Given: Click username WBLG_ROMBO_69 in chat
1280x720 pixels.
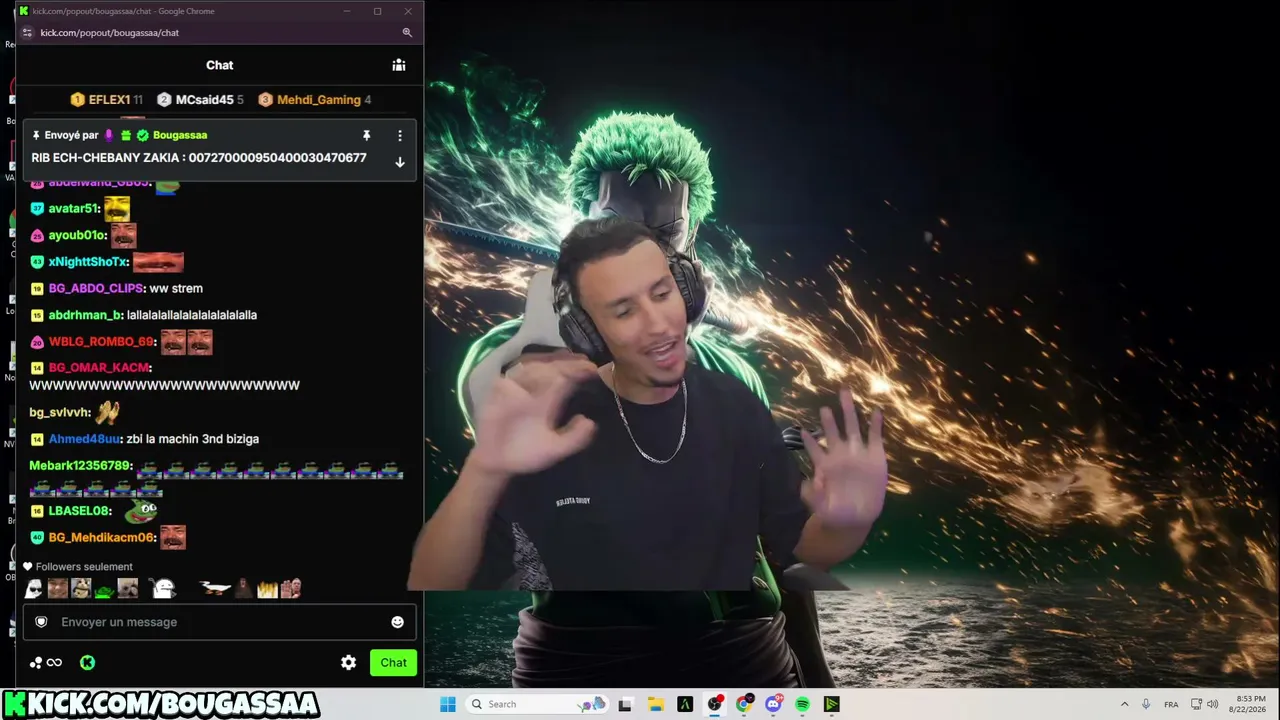Looking at the screenshot, I should point(102,342).
